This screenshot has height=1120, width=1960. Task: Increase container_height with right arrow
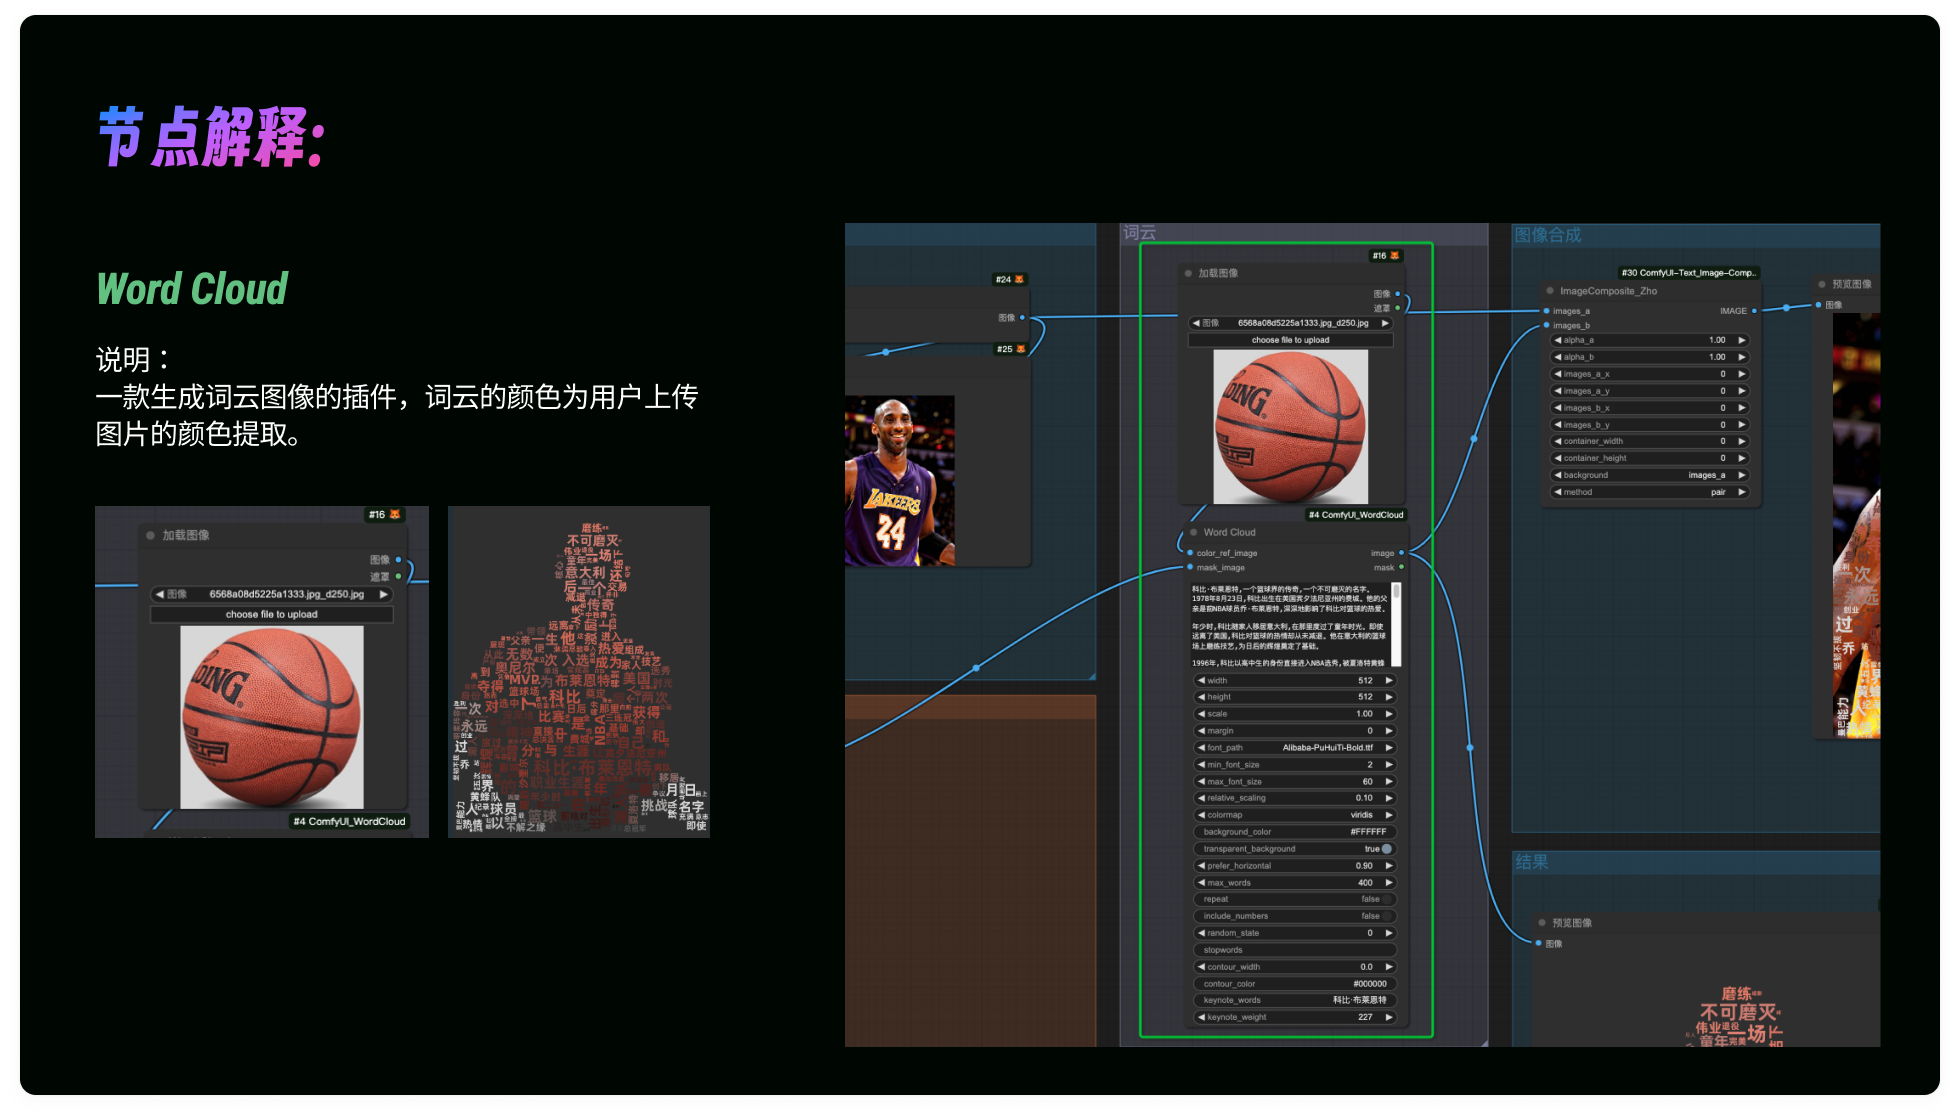(x=1741, y=458)
